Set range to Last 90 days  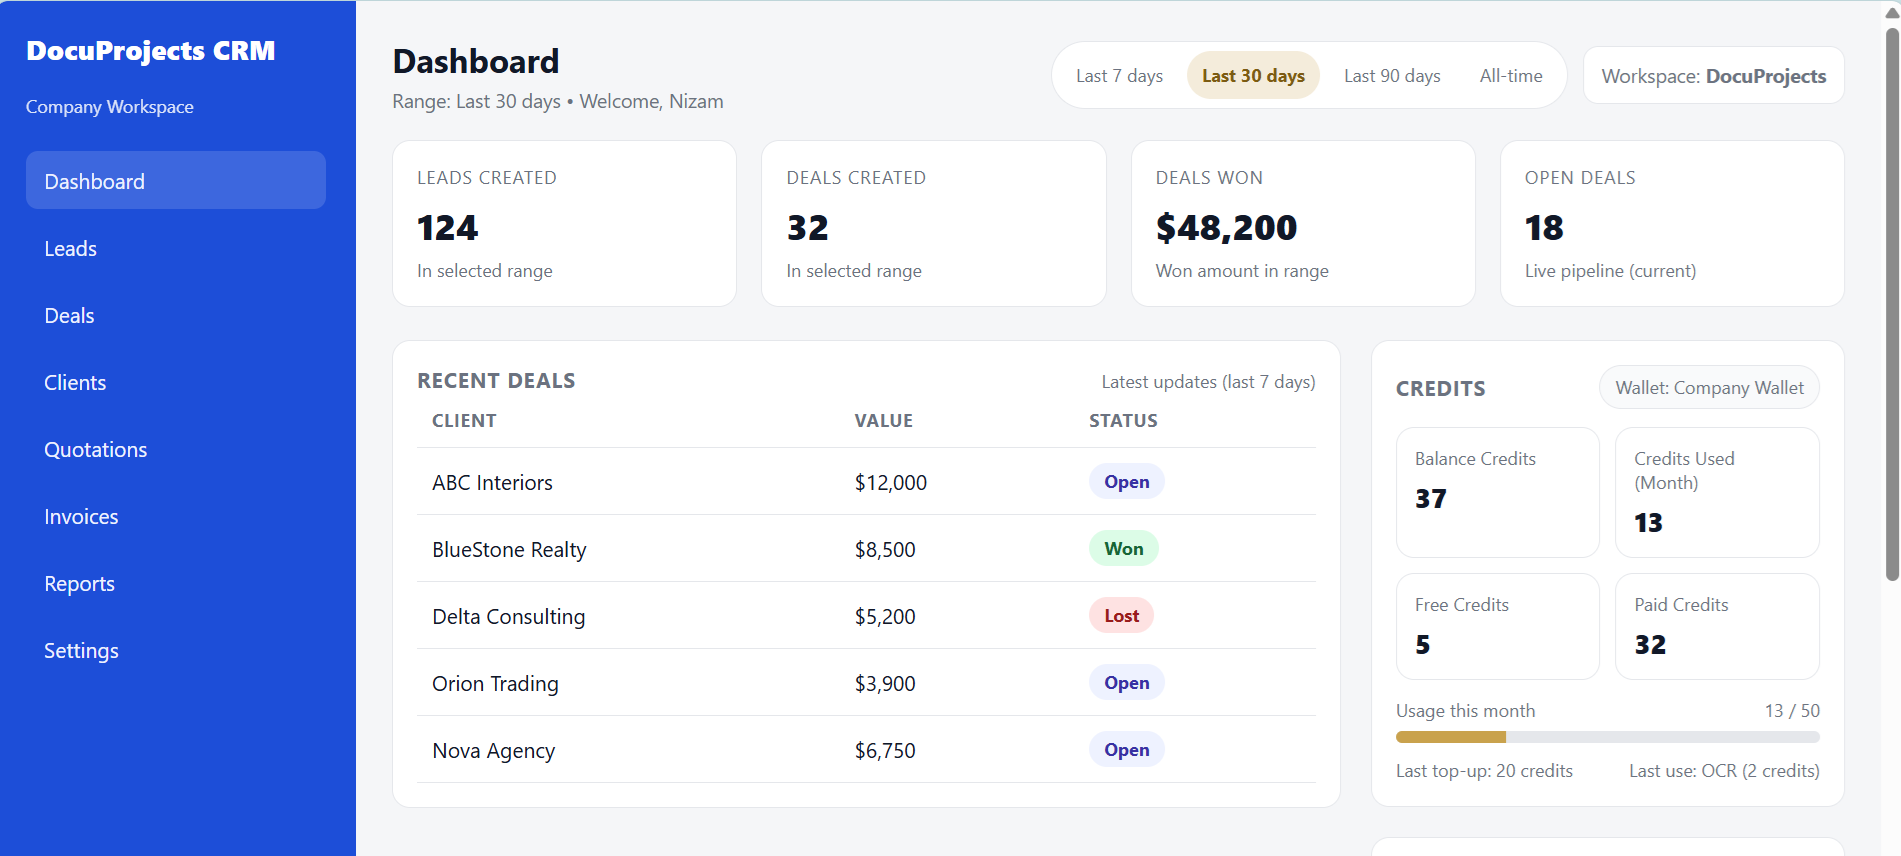coord(1391,76)
